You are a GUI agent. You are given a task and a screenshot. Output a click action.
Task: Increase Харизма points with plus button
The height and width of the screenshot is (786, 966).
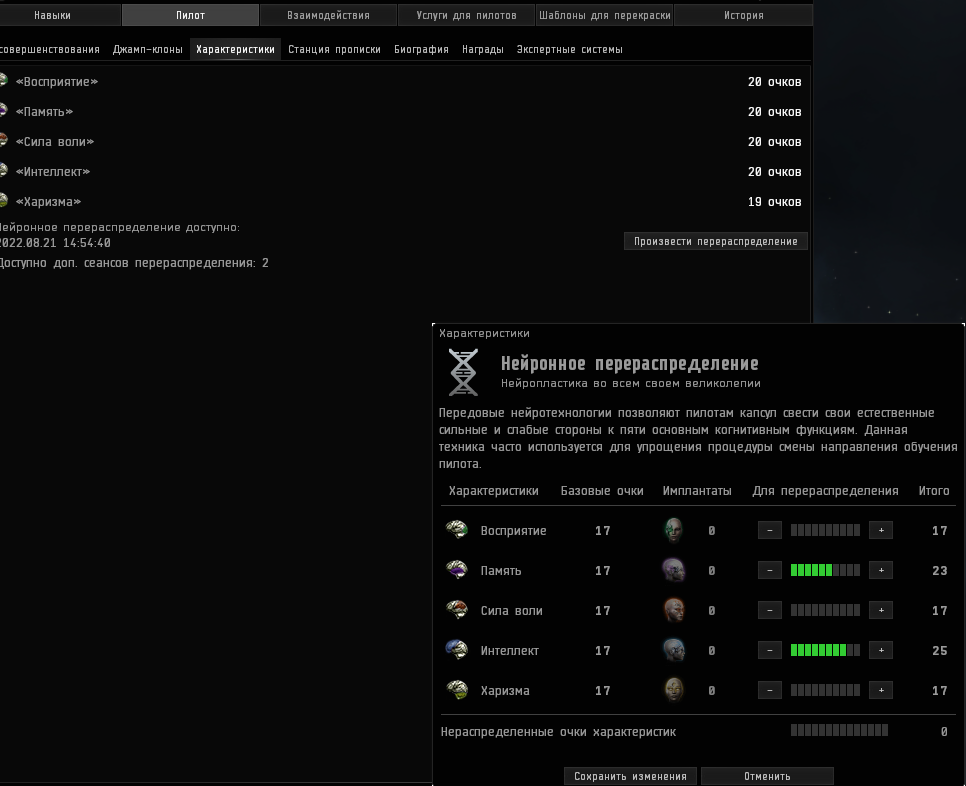pos(881,691)
